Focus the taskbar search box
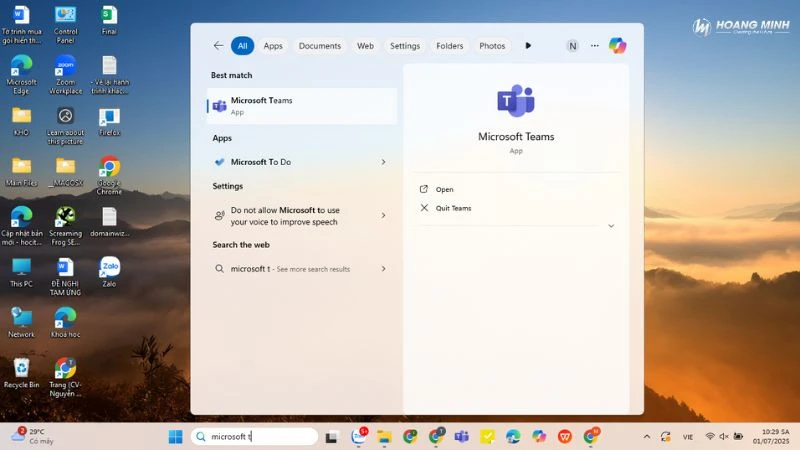 point(254,436)
